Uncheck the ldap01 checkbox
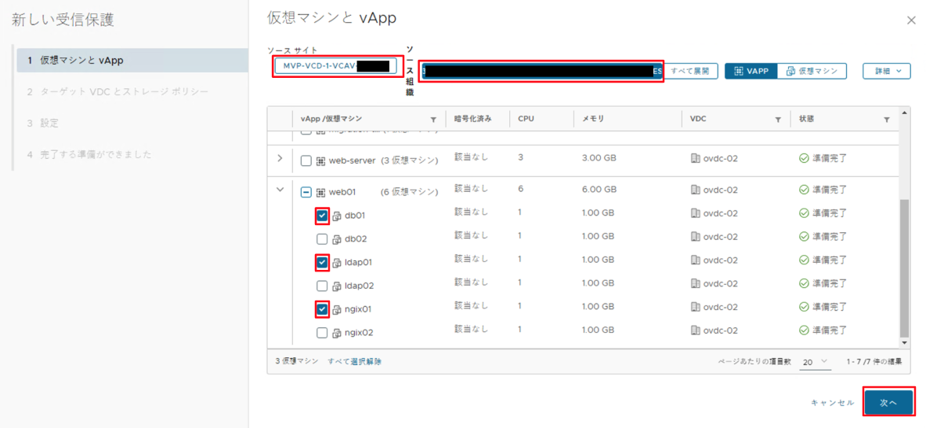The height and width of the screenshot is (428, 926). pyautogui.click(x=322, y=262)
